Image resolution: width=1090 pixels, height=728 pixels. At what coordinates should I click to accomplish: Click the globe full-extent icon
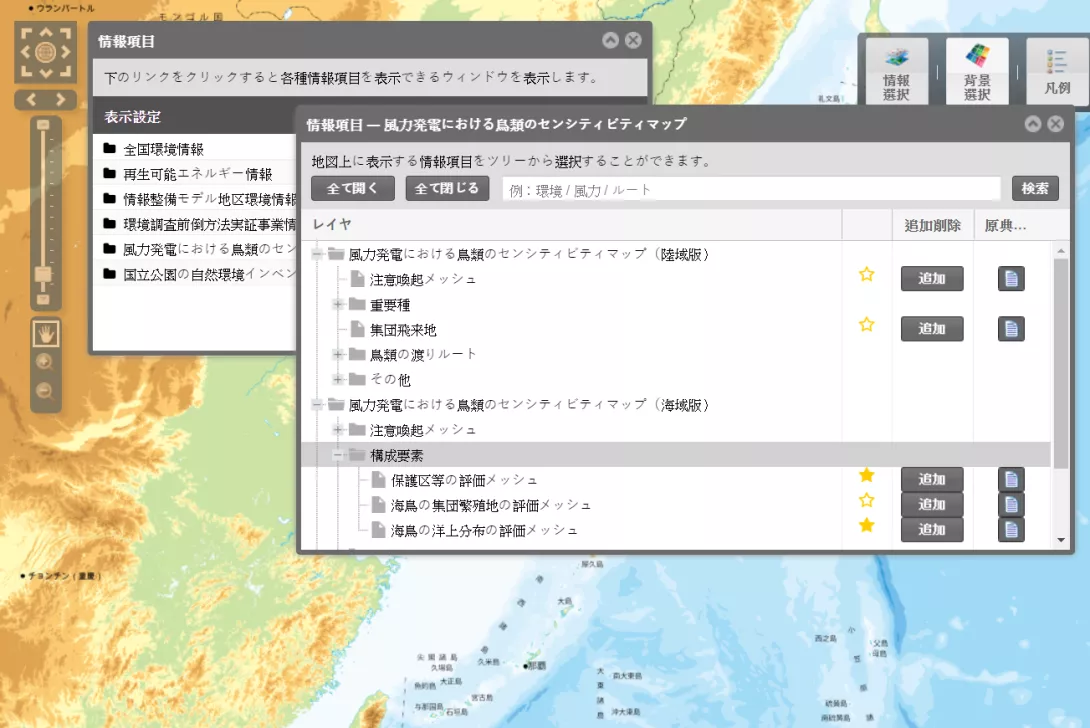pos(45,52)
